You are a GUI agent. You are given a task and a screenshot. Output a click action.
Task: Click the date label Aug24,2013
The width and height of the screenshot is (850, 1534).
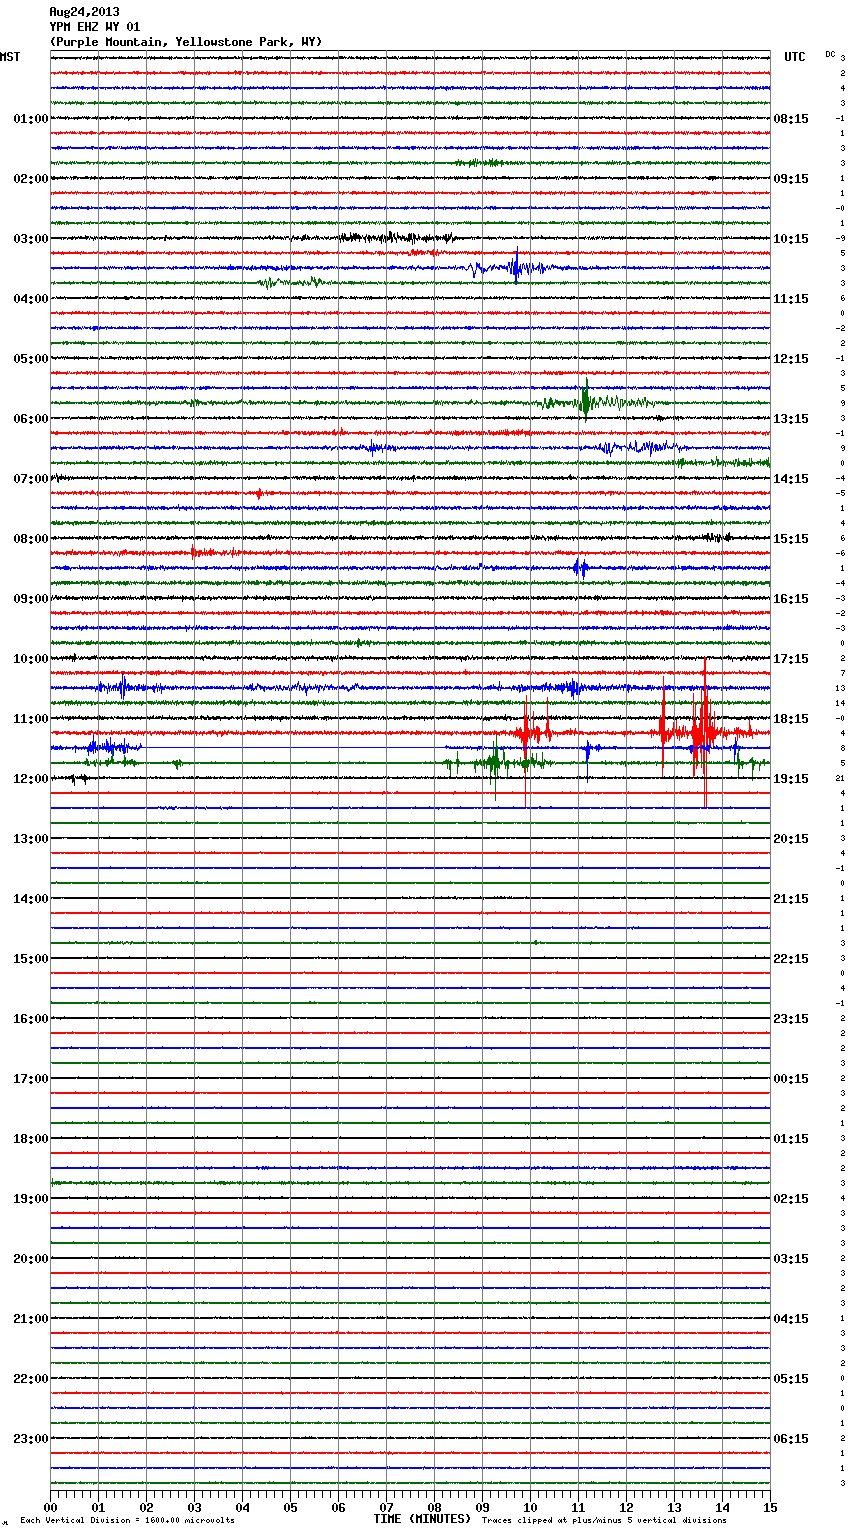pos(84,12)
